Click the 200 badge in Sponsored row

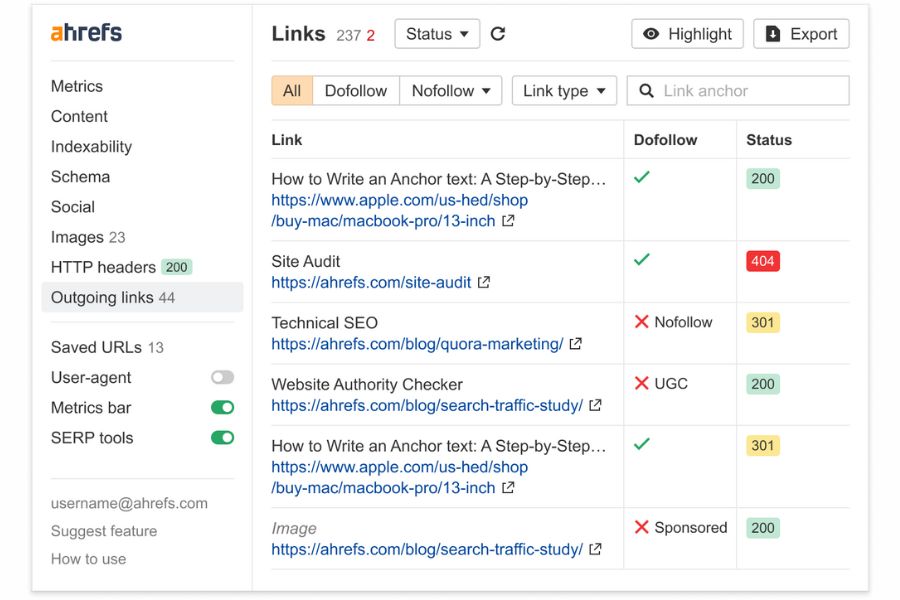[x=762, y=528]
